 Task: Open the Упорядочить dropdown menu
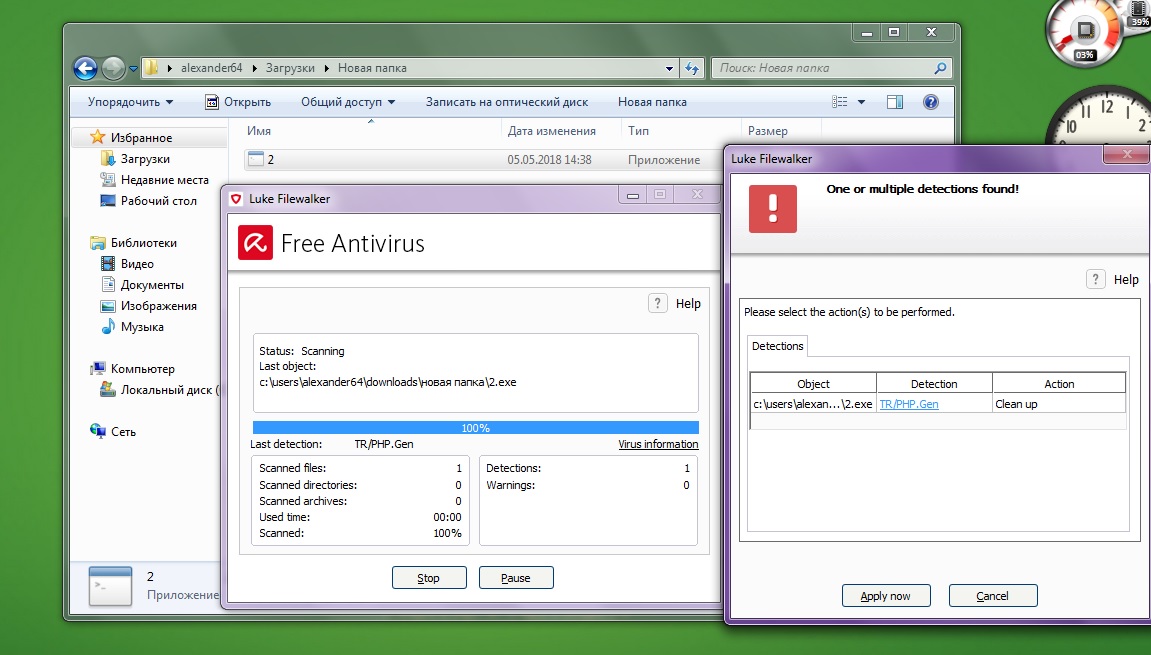130,102
